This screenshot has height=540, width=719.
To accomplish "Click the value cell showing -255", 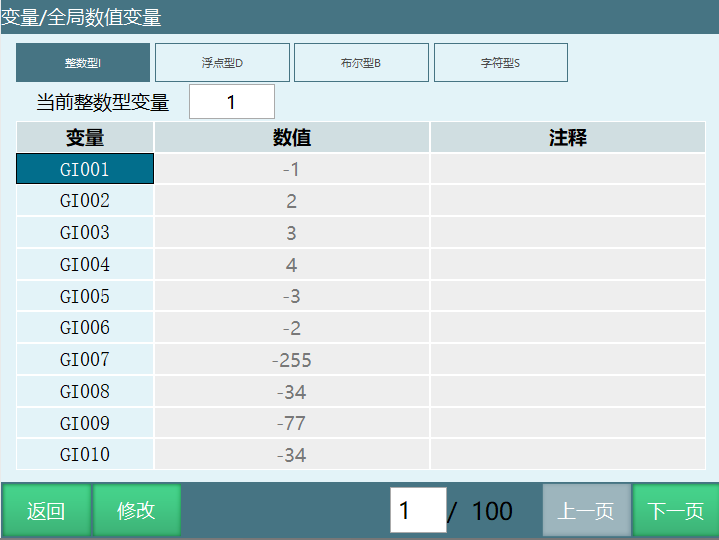I will pos(292,360).
